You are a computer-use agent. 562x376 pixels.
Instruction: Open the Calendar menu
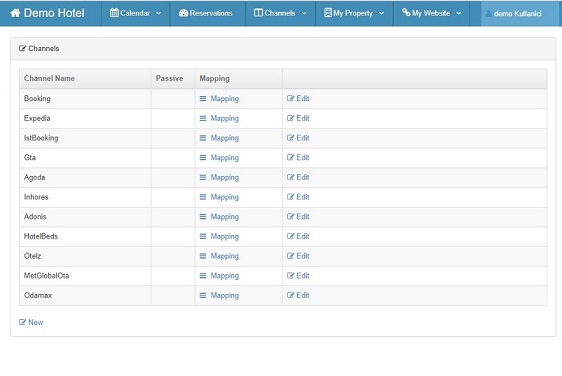click(x=135, y=13)
